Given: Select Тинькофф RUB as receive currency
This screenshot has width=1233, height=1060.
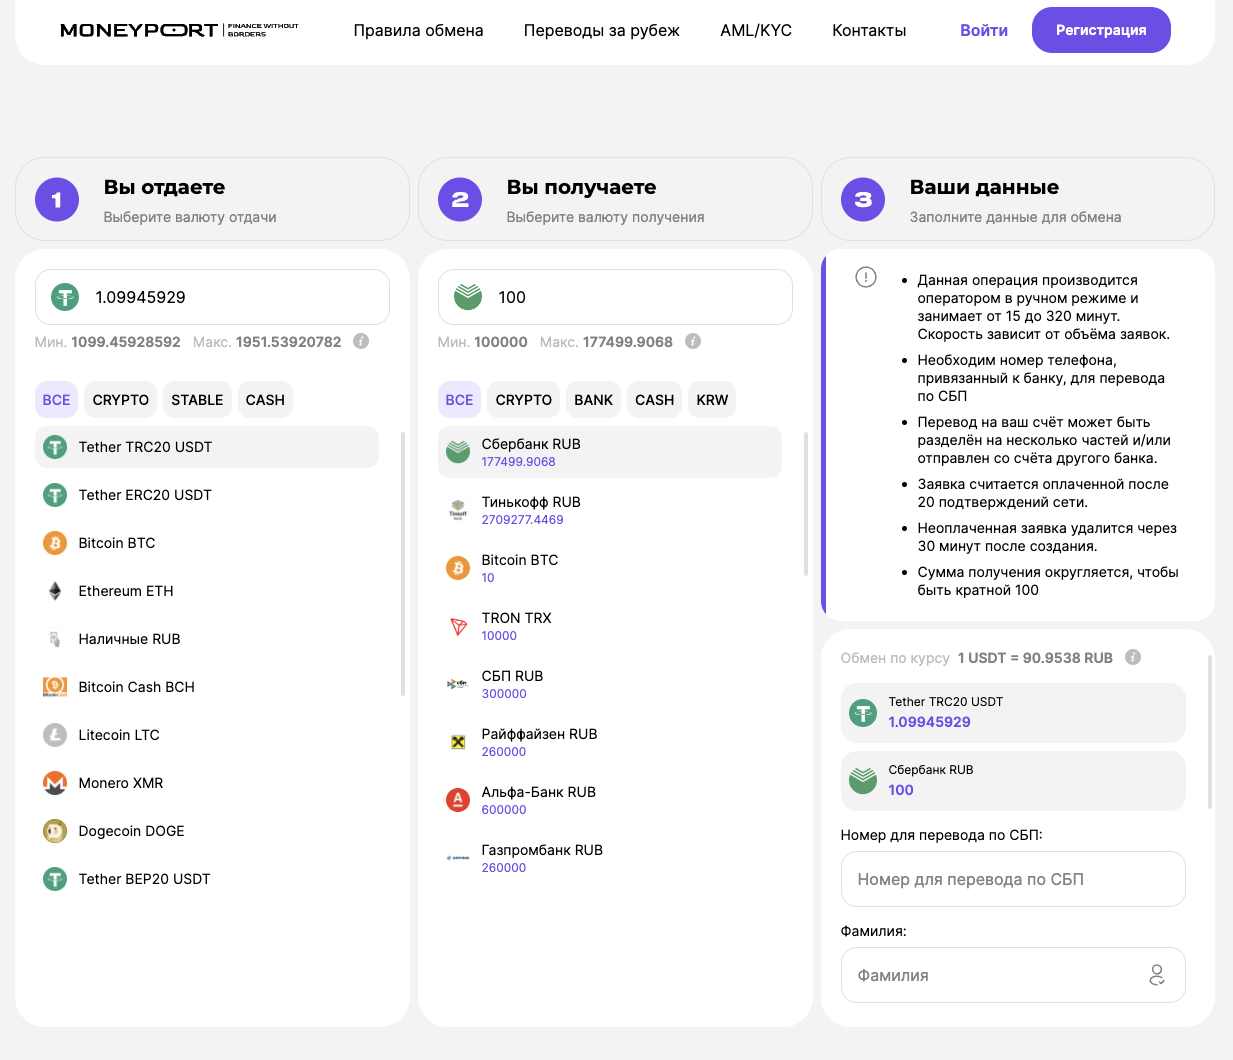Looking at the screenshot, I should [610, 510].
